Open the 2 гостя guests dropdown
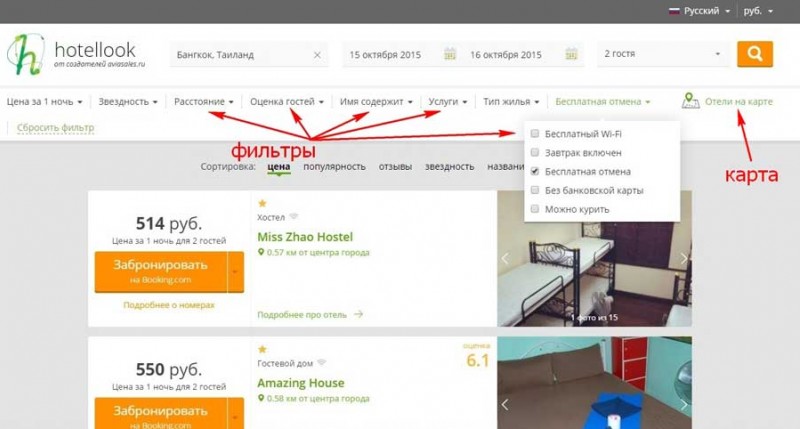Viewport: 800px width, 429px height. (662, 54)
